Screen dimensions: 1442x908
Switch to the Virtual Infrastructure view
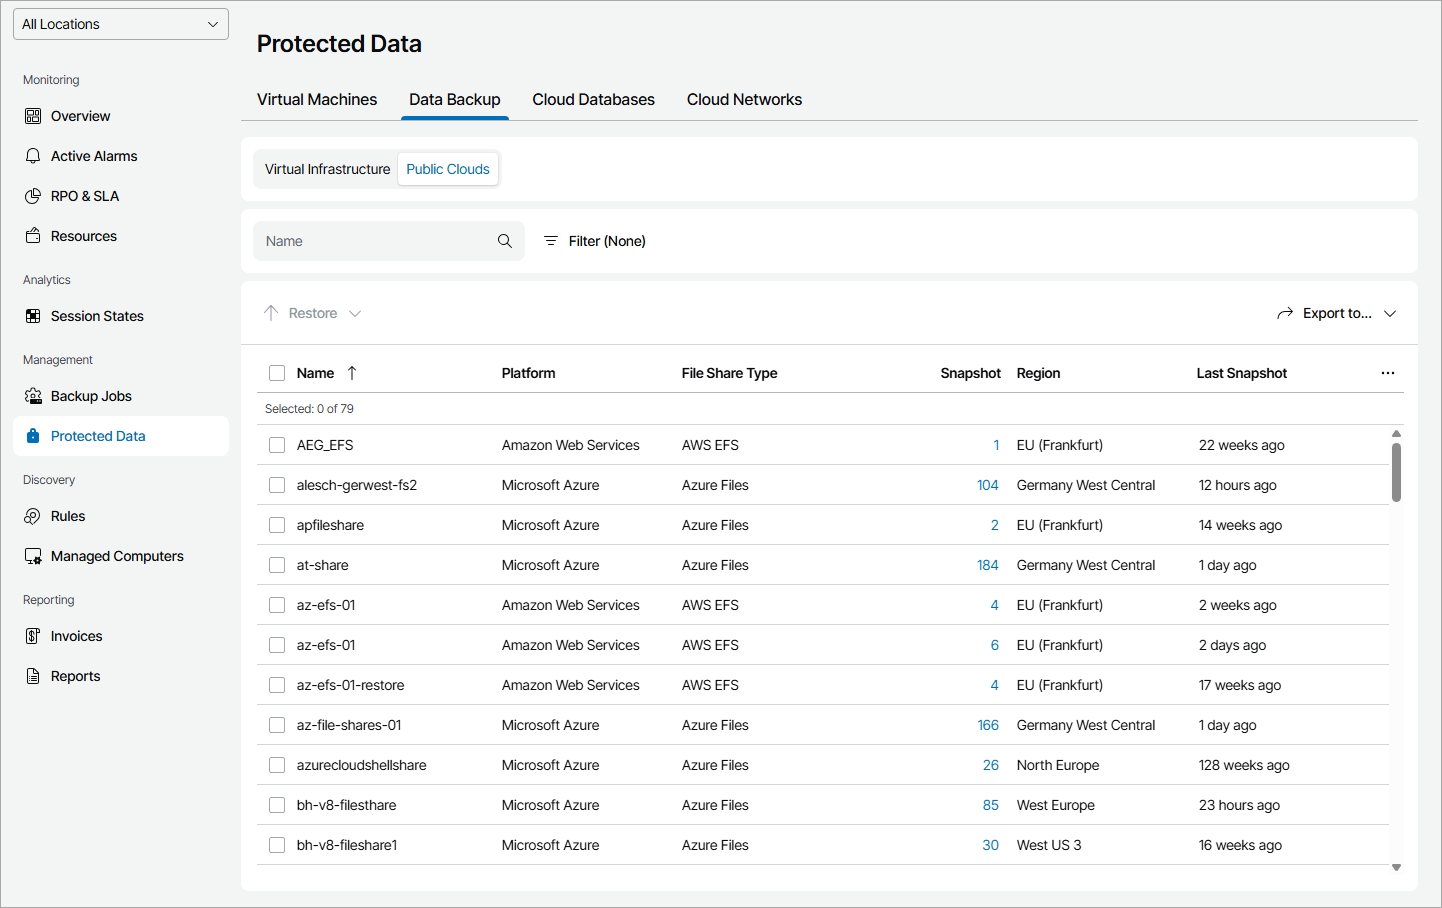(327, 169)
